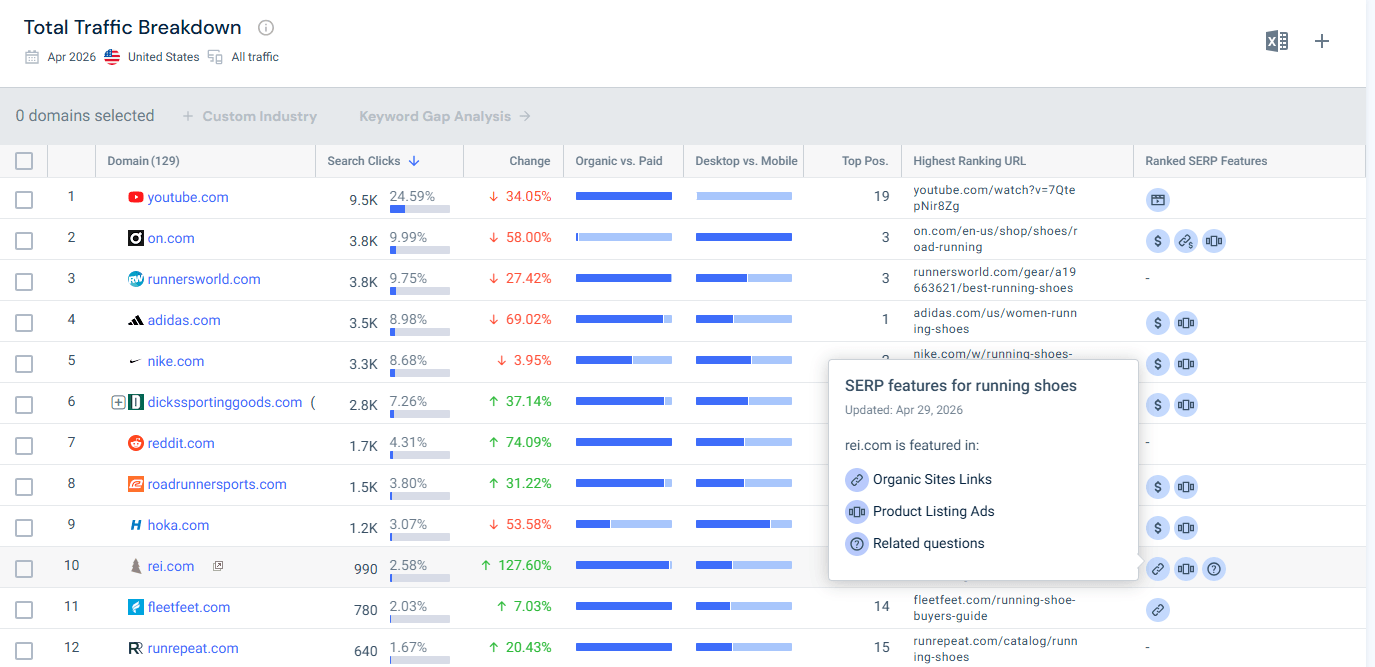Viewport: 1375px width, 667px height.
Task: Click product listing icon in roadrunnersports.com row
Action: [1186, 487]
